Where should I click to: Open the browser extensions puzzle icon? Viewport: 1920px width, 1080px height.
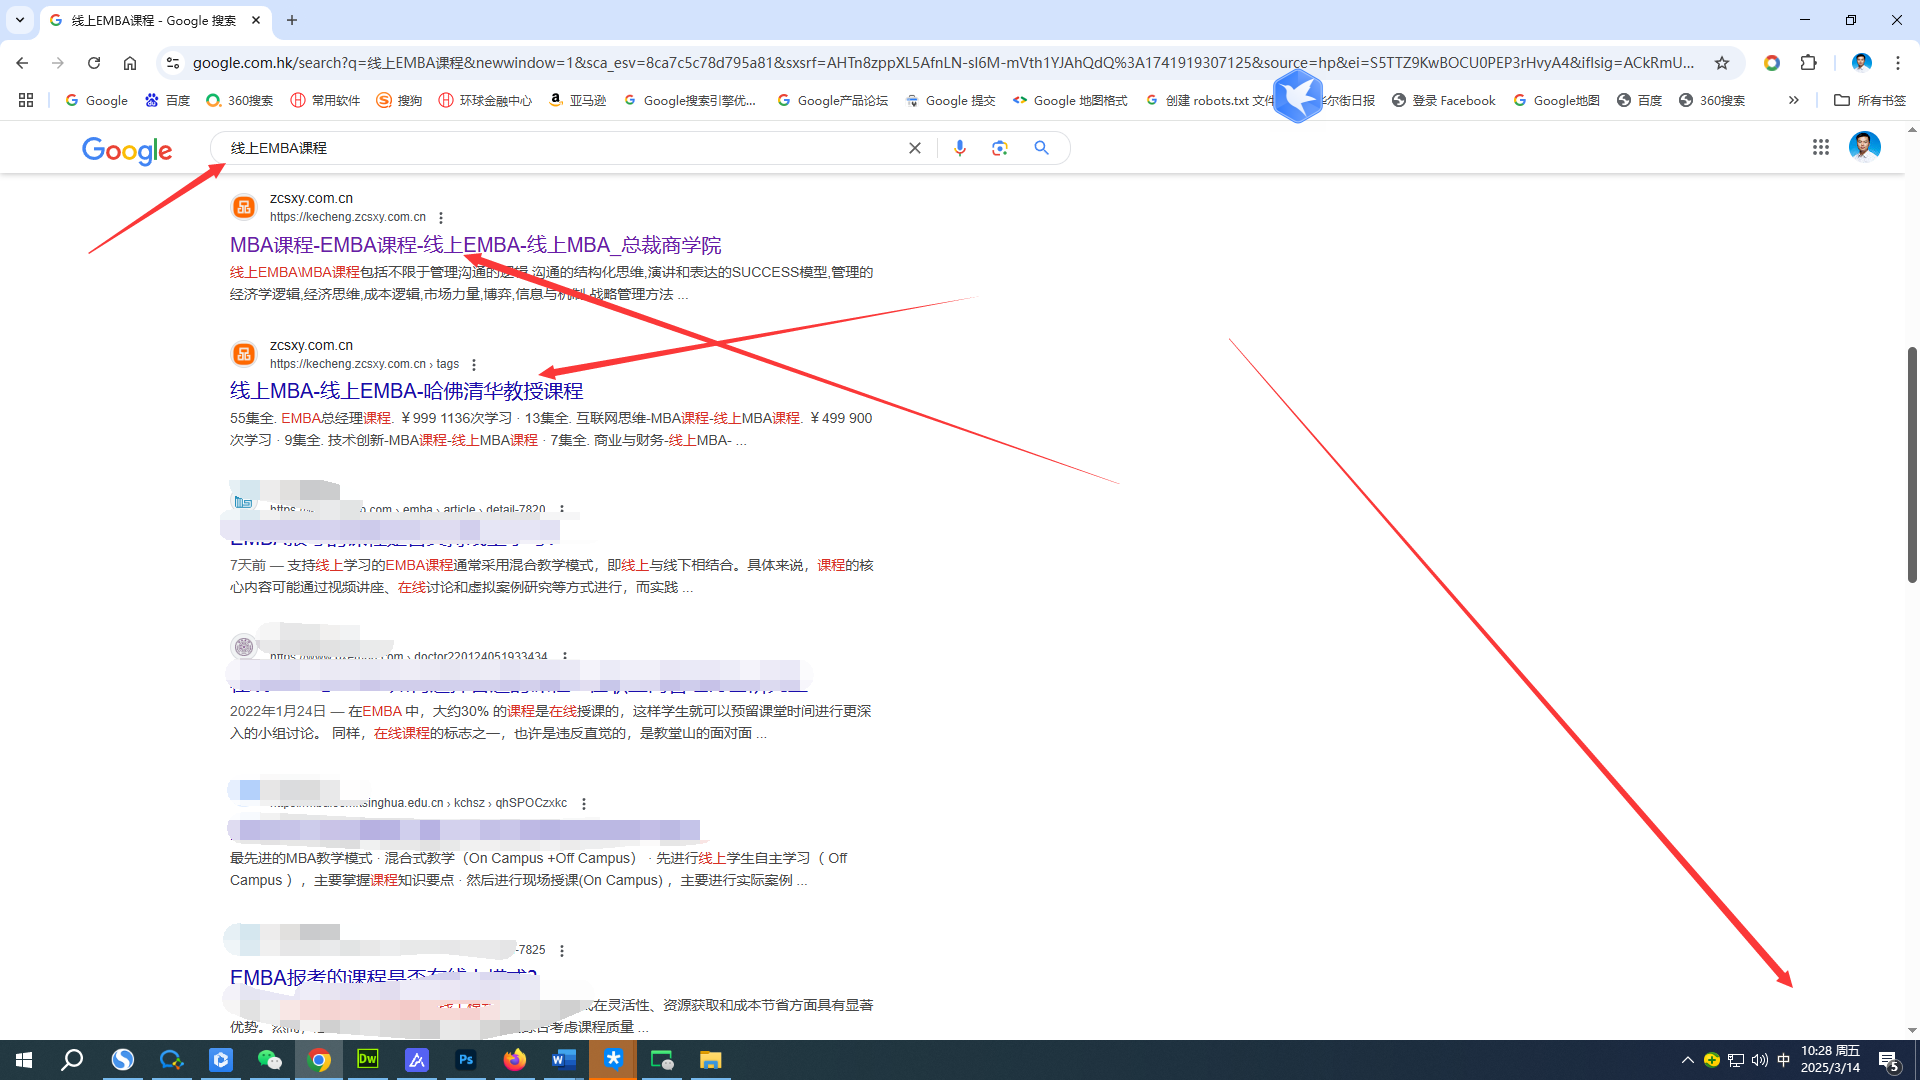(x=1809, y=62)
